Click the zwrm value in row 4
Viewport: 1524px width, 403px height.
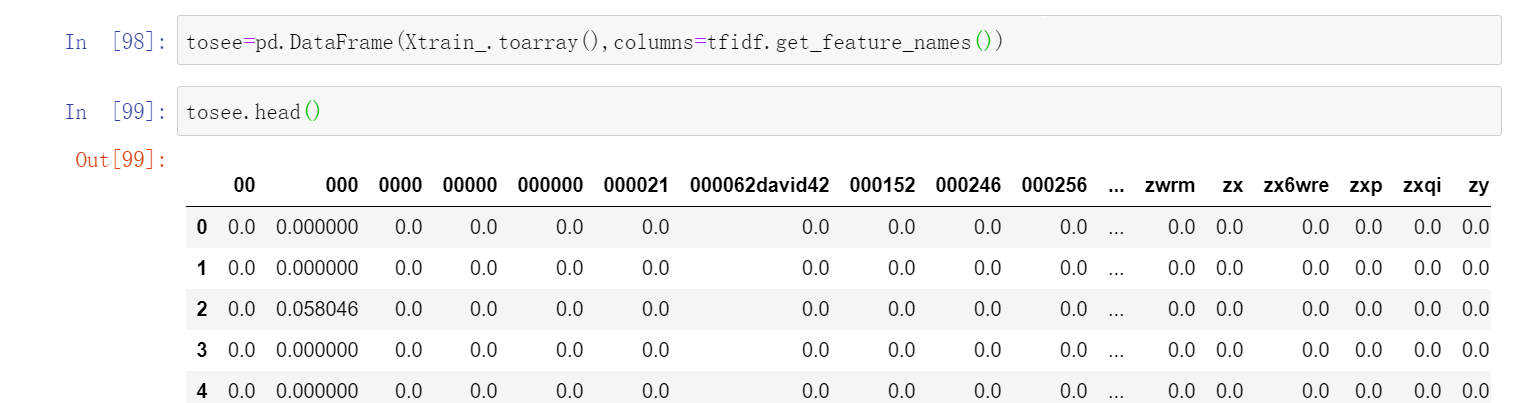[1181, 392]
